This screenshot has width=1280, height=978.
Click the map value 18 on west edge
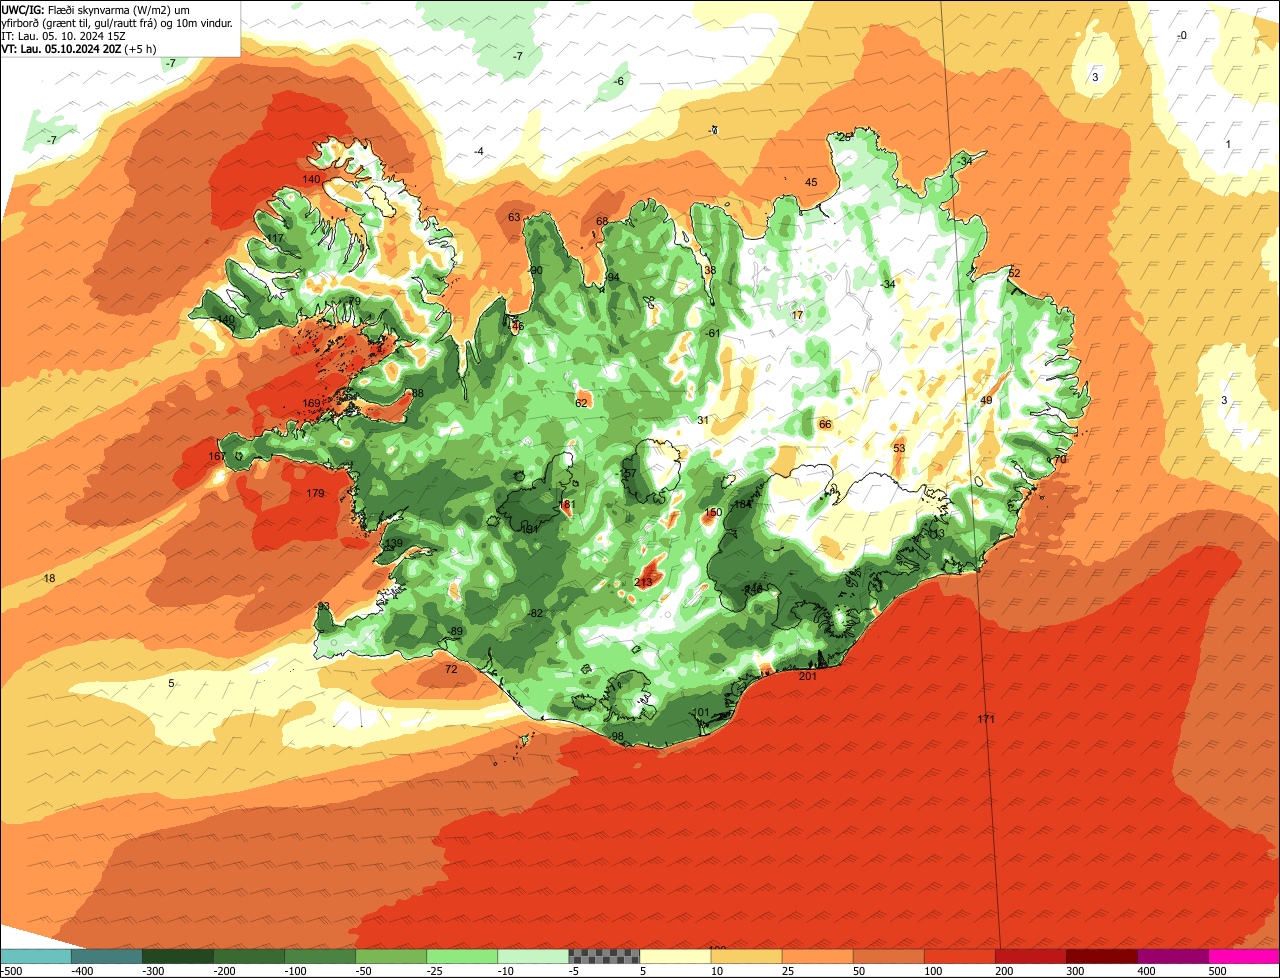pyautogui.click(x=49, y=579)
